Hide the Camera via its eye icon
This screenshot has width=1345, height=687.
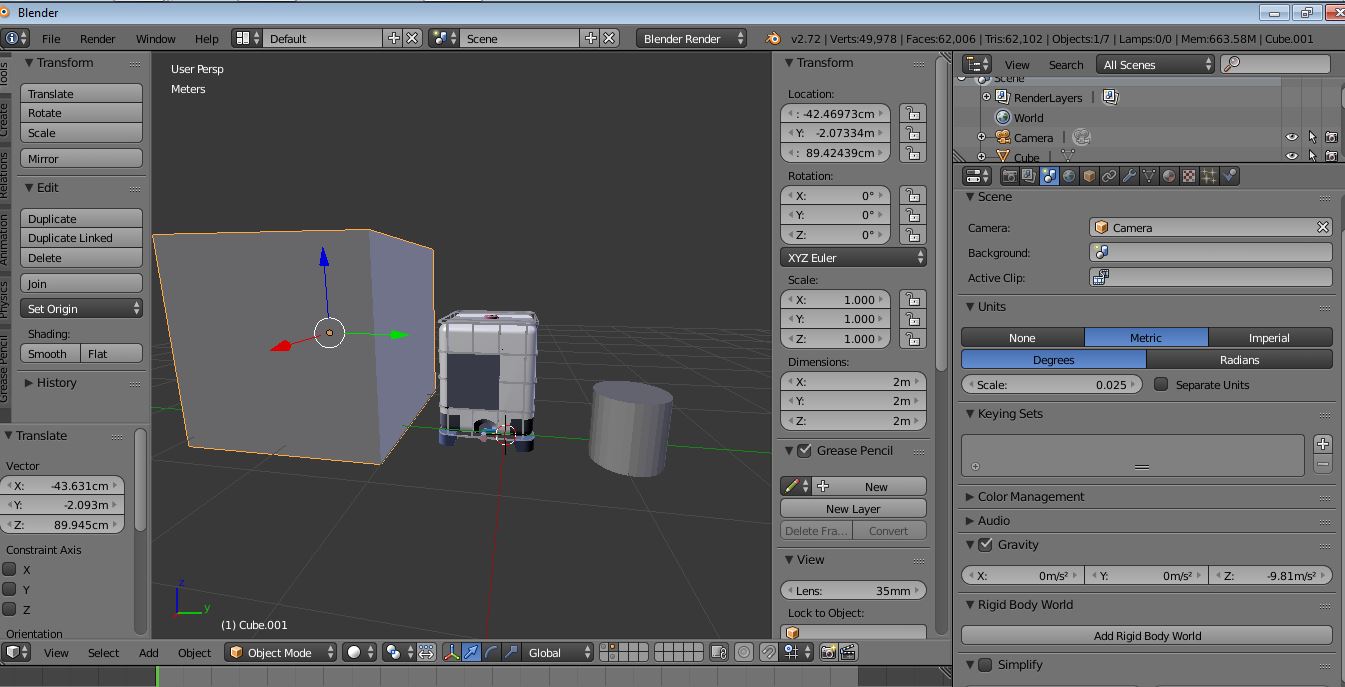[1292, 137]
